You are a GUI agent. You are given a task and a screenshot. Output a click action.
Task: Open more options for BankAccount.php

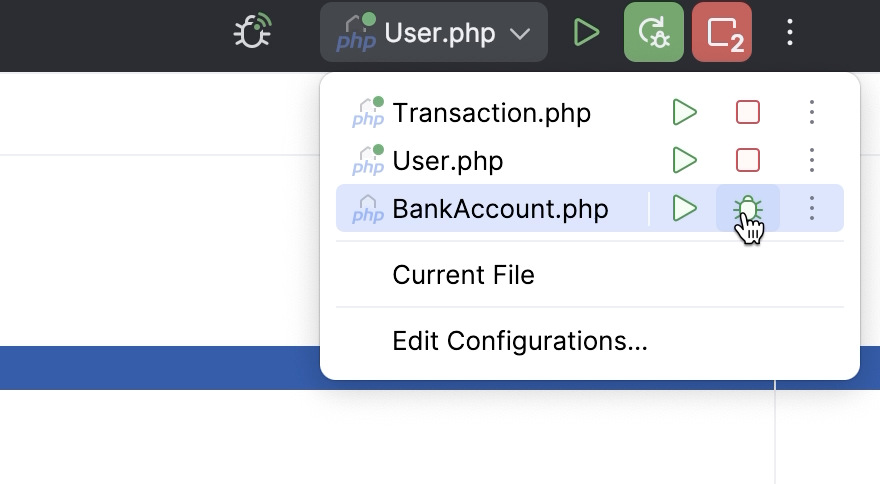(x=812, y=208)
